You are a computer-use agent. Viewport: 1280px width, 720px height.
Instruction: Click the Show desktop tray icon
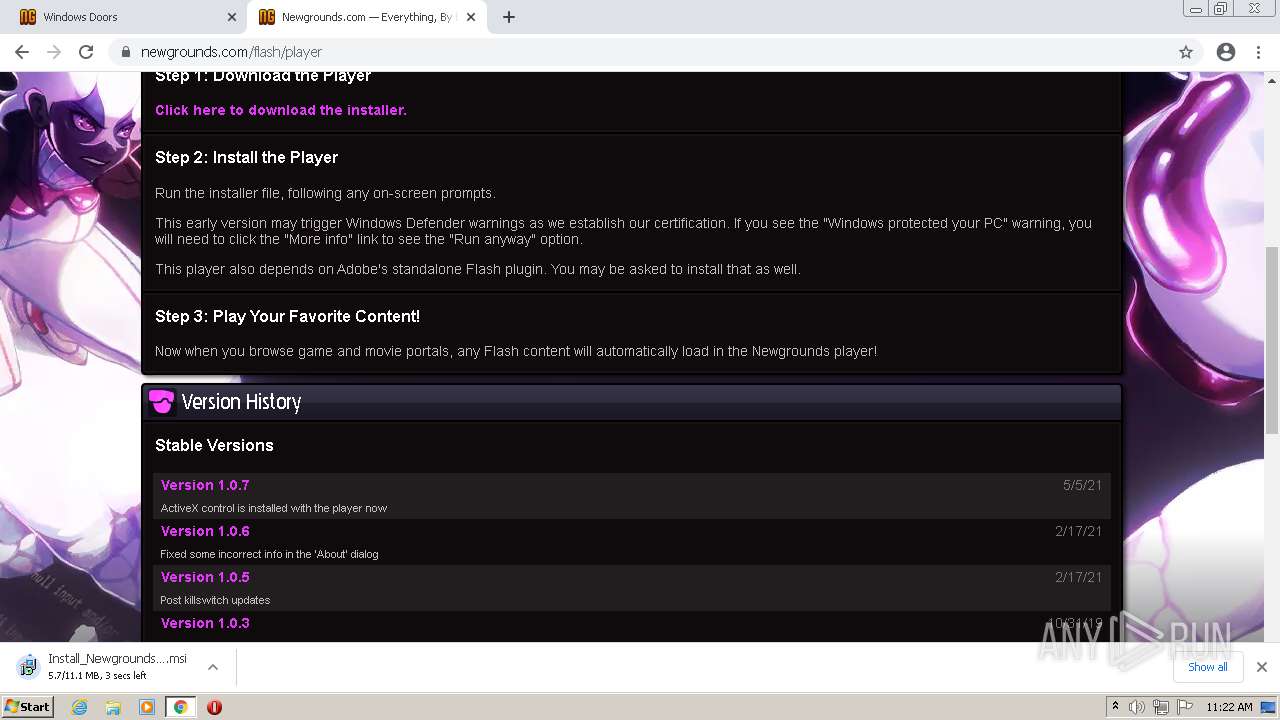[1268, 707]
